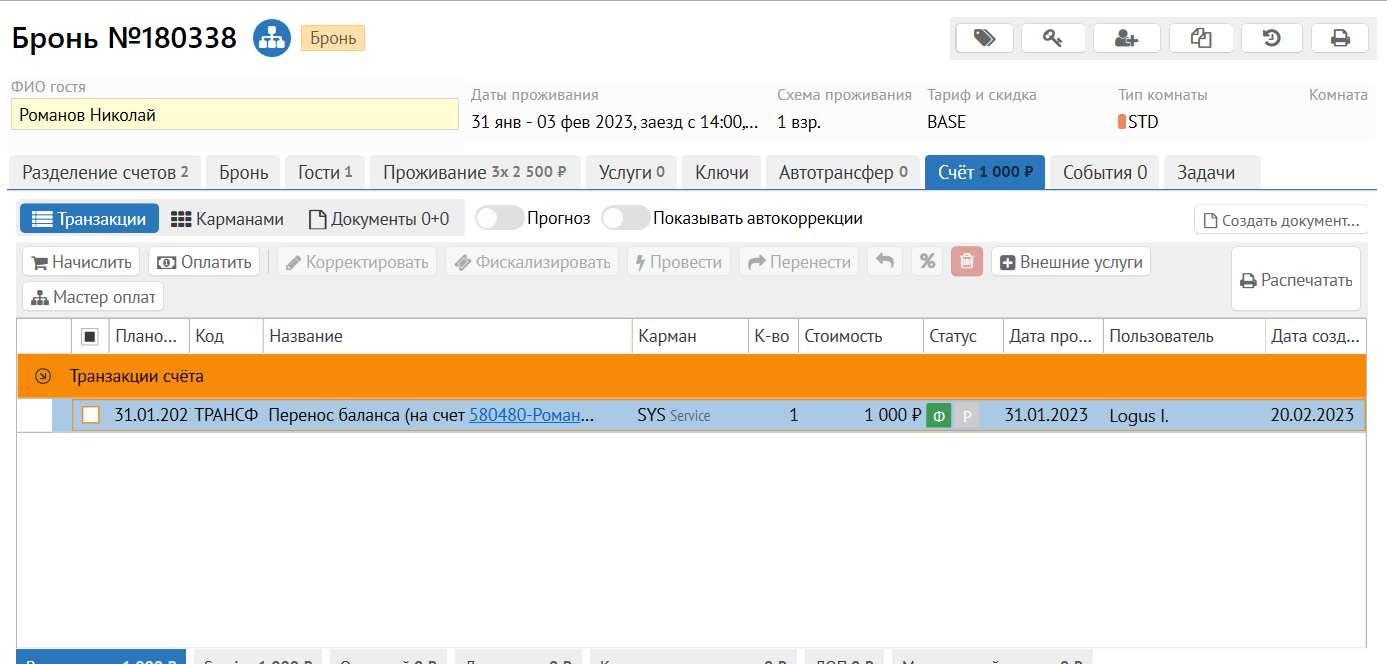This screenshot has height=664, width=1387.
Task: Click the Перенести button
Action: (x=799, y=262)
